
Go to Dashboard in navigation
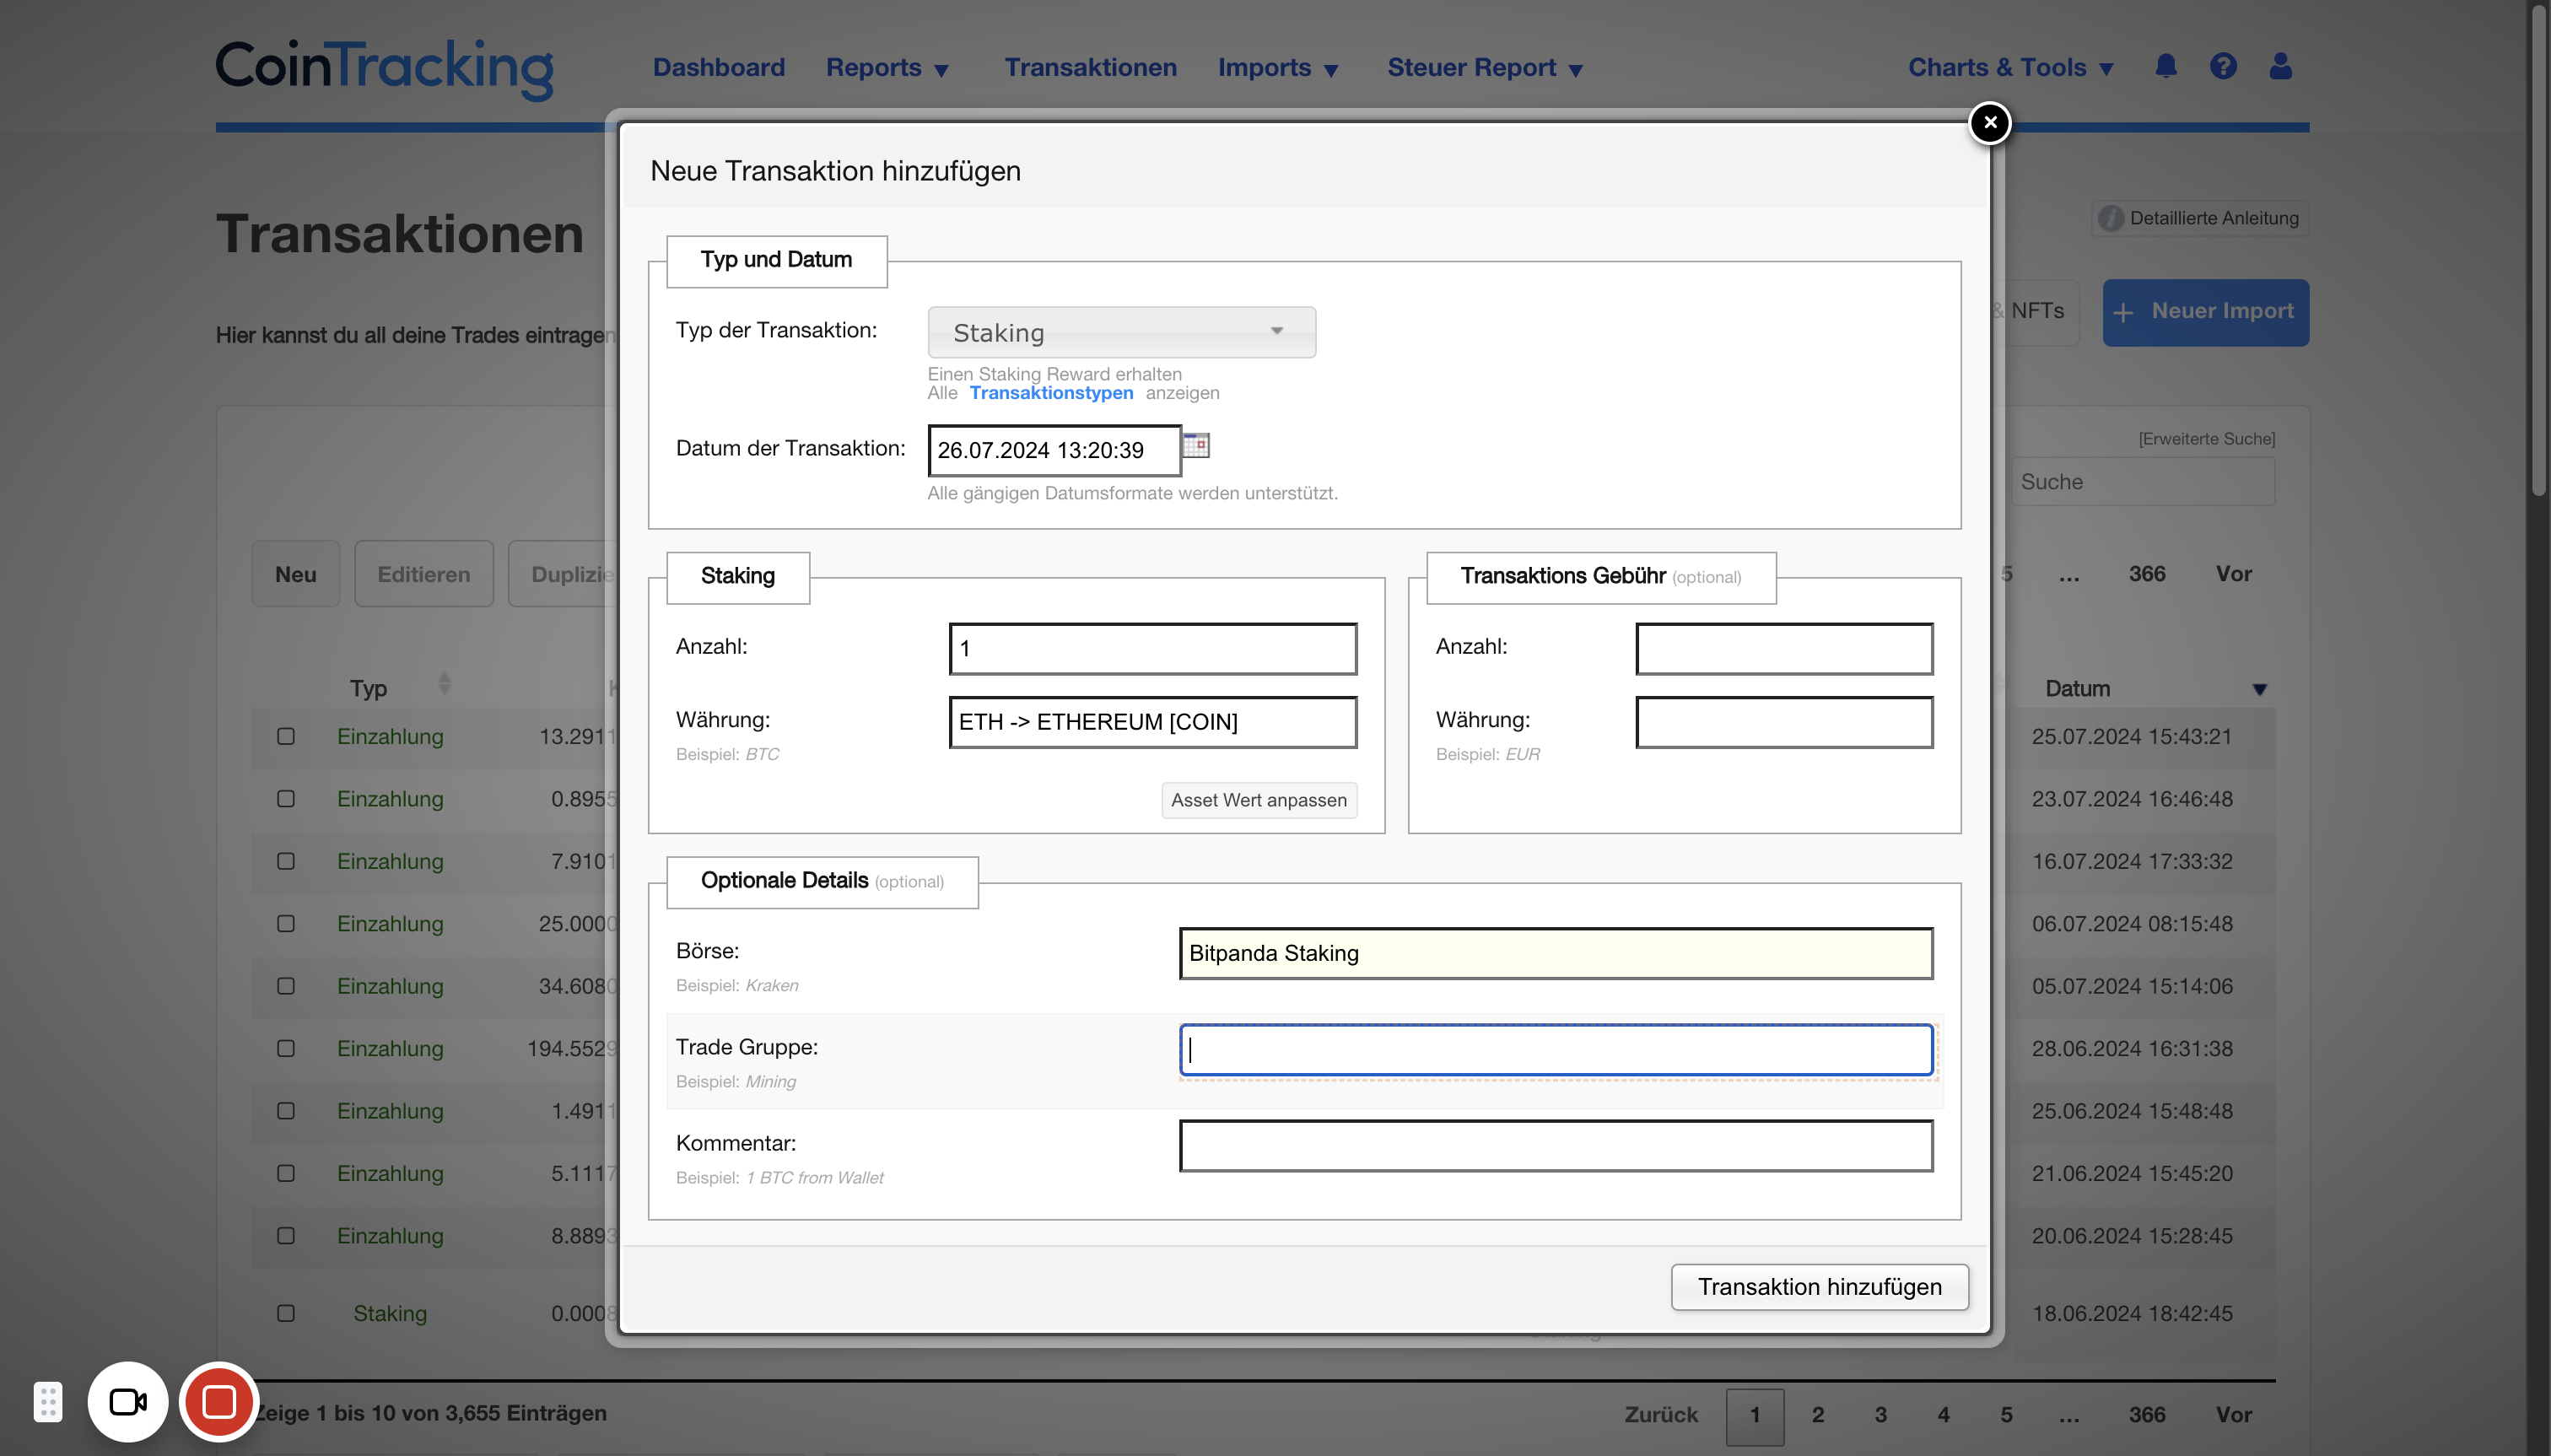719,67
